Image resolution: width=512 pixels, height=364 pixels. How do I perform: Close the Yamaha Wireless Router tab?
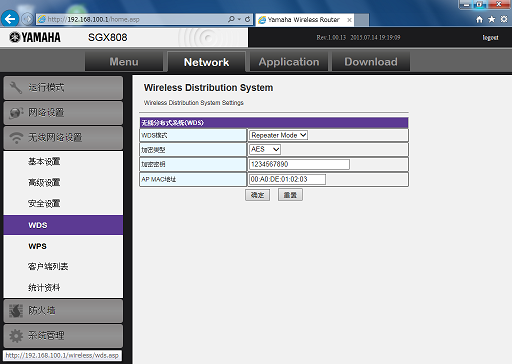coord(349,20)
